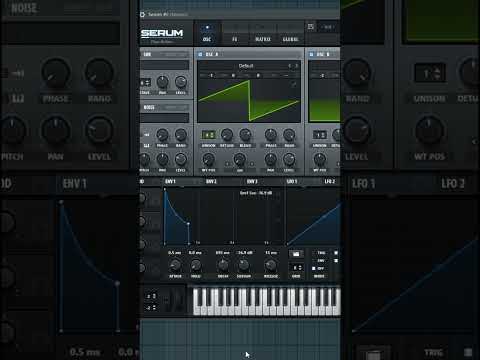The height and width of the screenshot is (360, 480).
Task: Click a key on the Serum piano keyboard
Action: click(x=267, y=302)
